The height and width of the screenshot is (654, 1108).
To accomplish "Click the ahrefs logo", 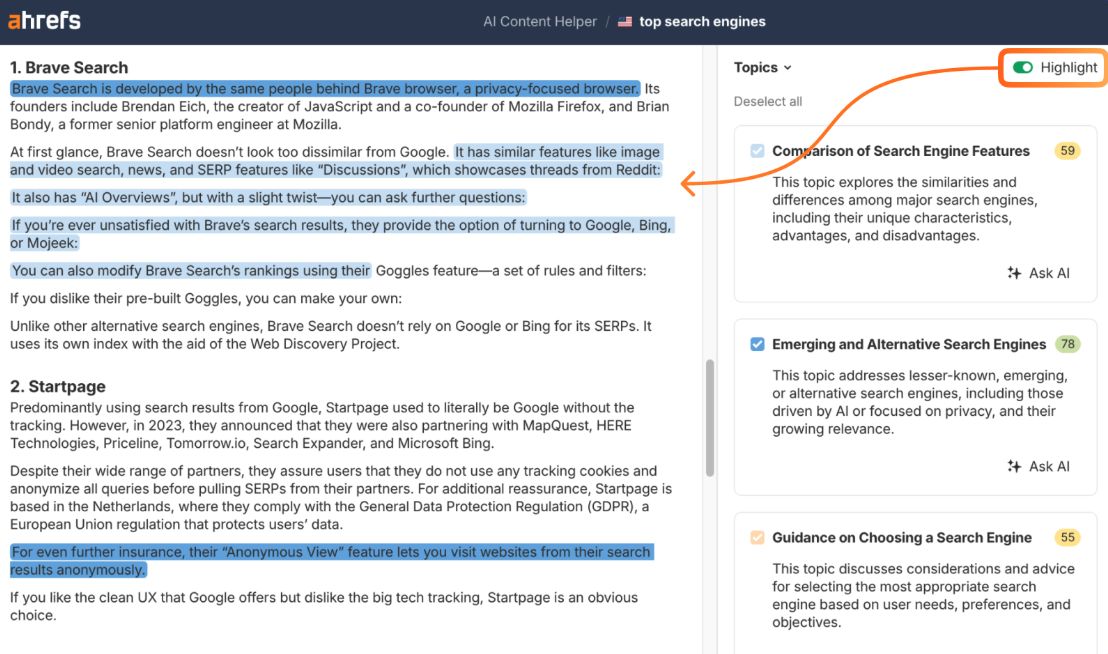I will point(42,20).
